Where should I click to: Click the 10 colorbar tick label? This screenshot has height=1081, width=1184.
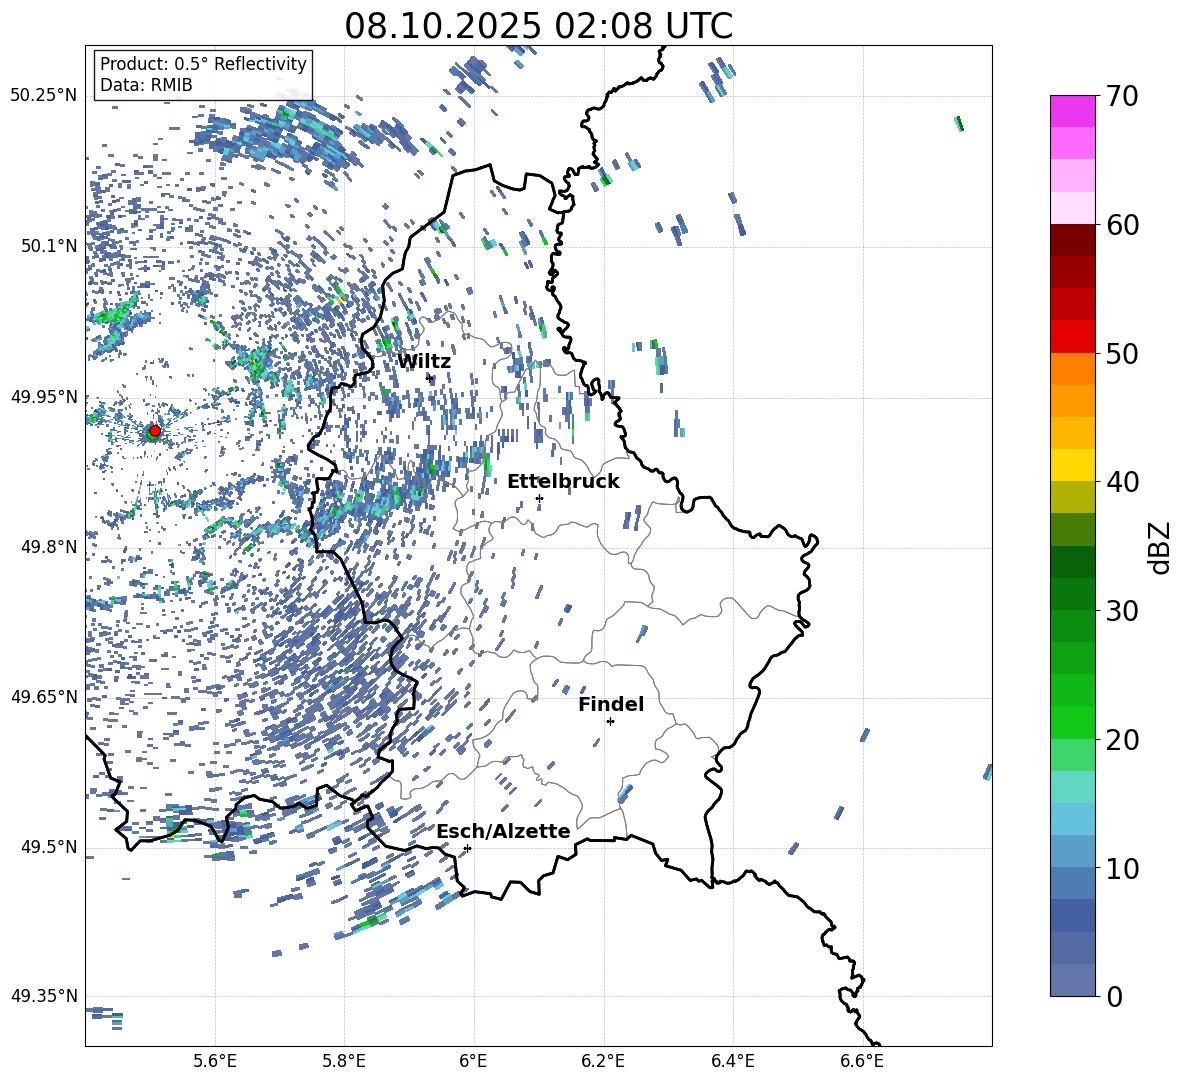[1122, 868]
